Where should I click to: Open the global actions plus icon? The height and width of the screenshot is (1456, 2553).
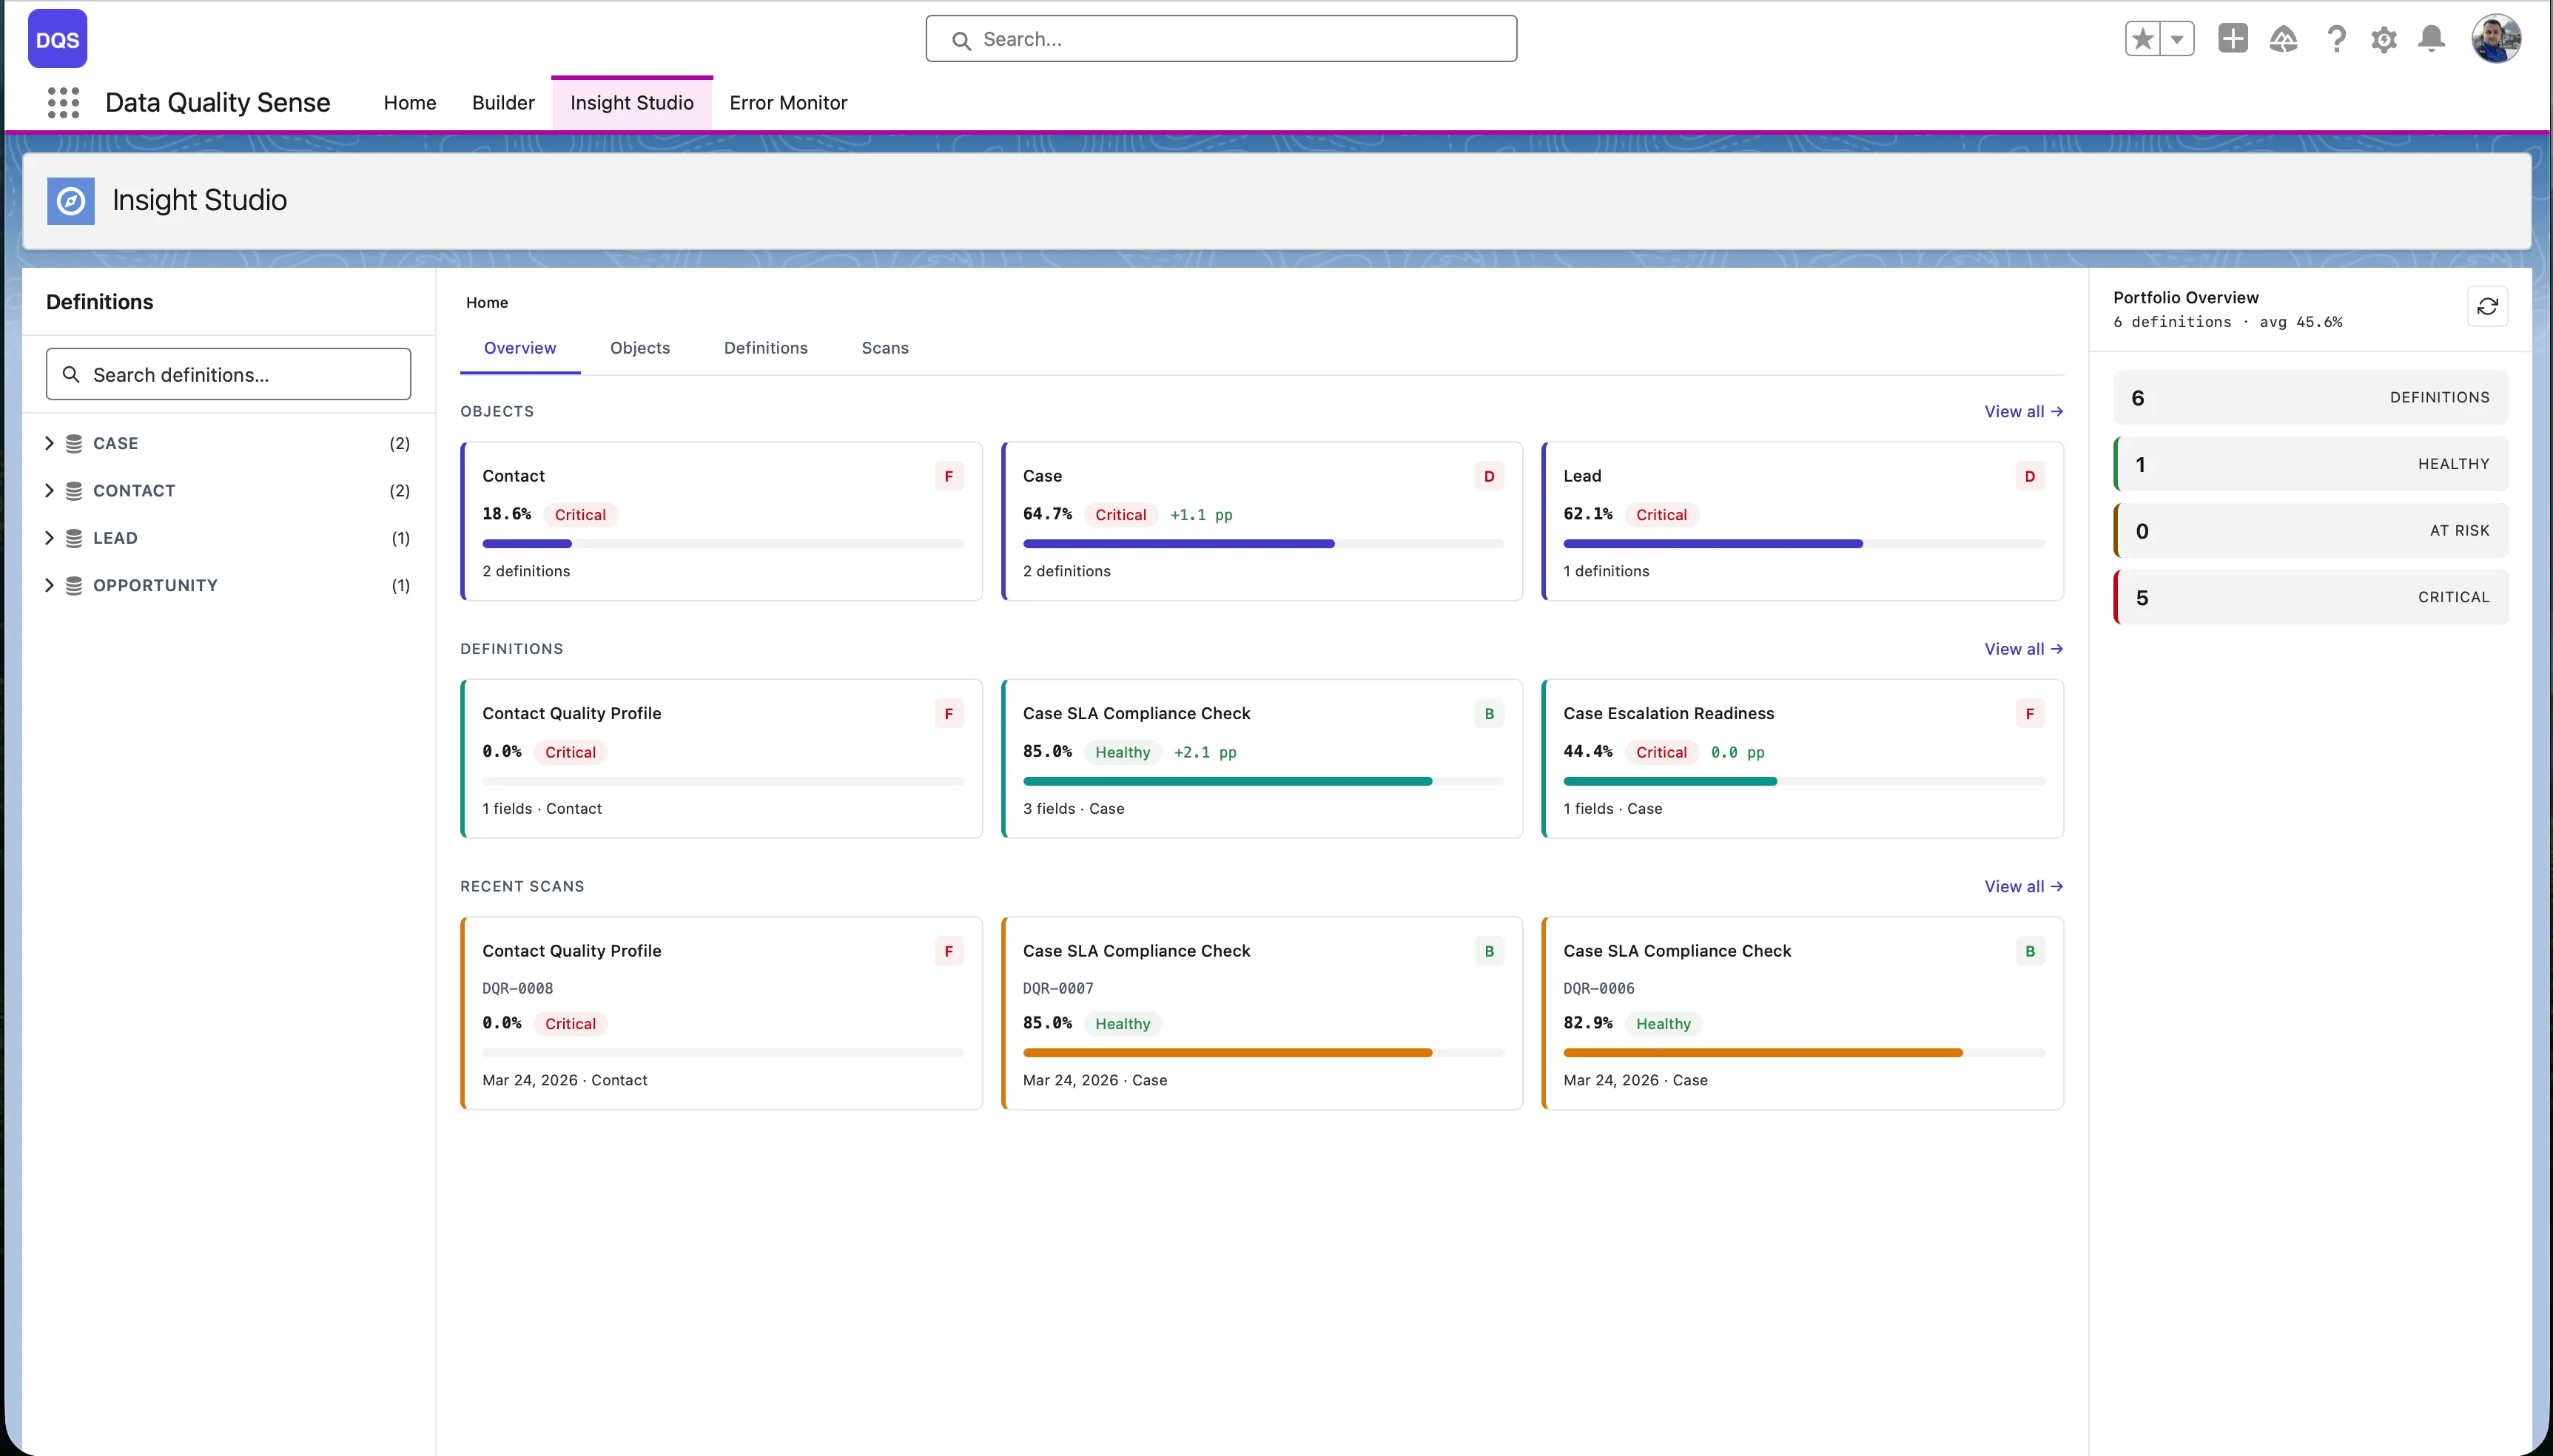(2232, 39)
